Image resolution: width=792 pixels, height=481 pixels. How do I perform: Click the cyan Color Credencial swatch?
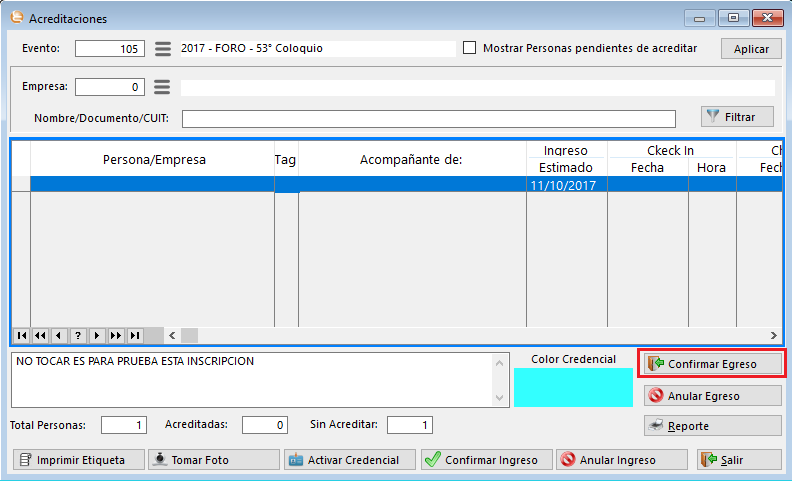pyautogui.click(x=573, y=387)
